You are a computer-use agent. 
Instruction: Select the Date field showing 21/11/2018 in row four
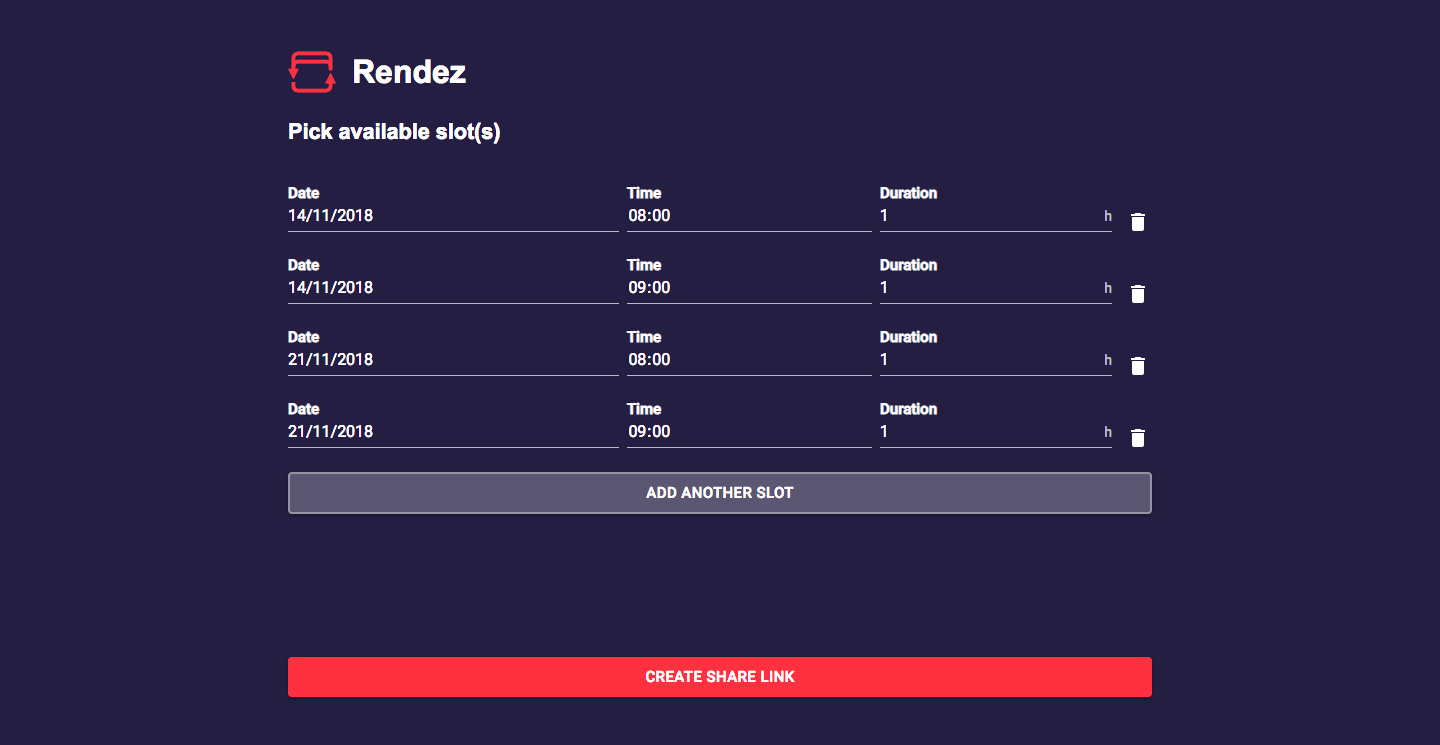pyautogui.click(x=452, y=431)
